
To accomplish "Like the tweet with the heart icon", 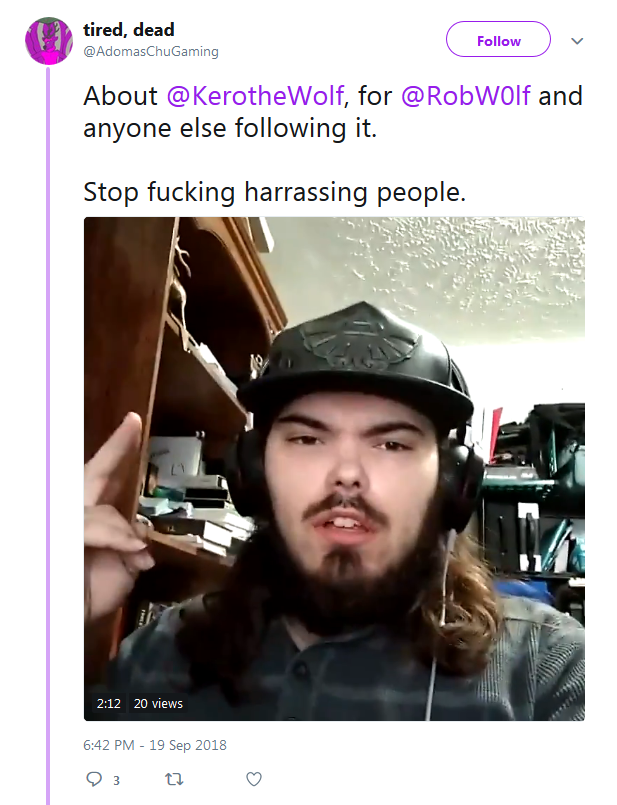I will 254,779.
